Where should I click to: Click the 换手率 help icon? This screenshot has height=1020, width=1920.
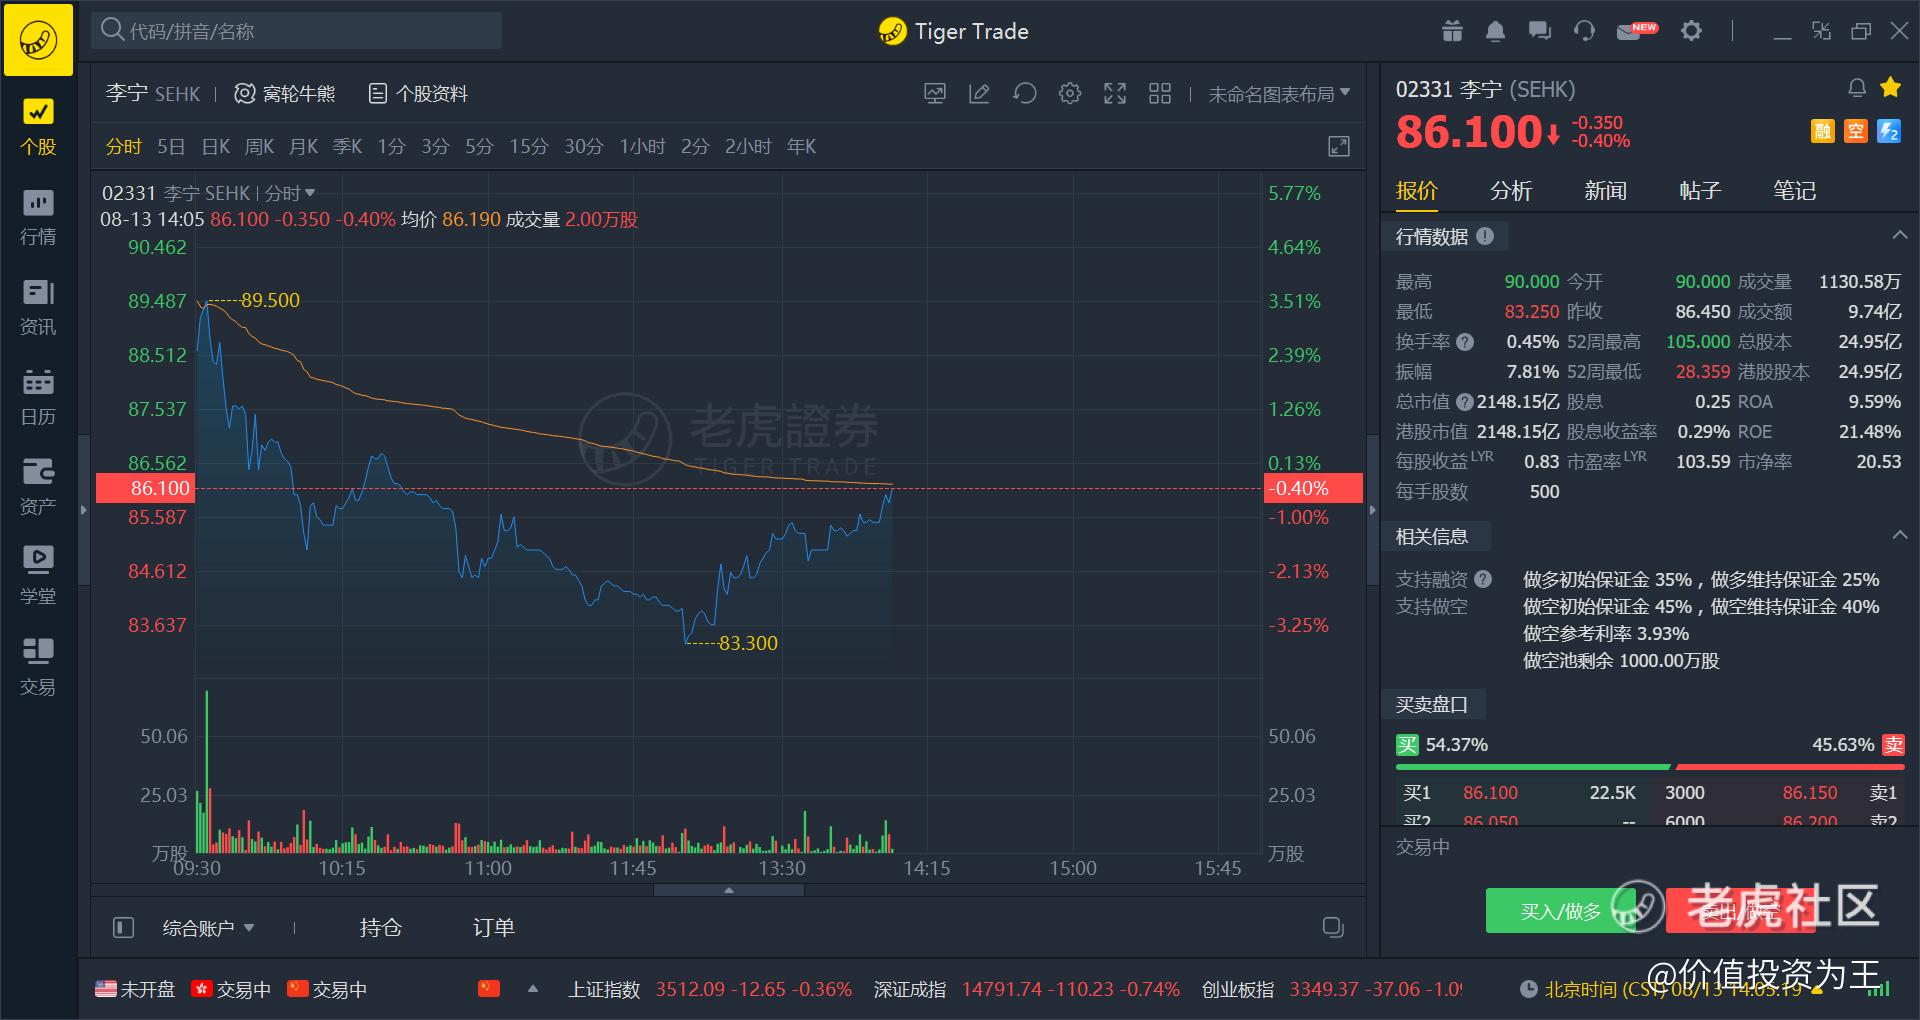coord(1465,342)
